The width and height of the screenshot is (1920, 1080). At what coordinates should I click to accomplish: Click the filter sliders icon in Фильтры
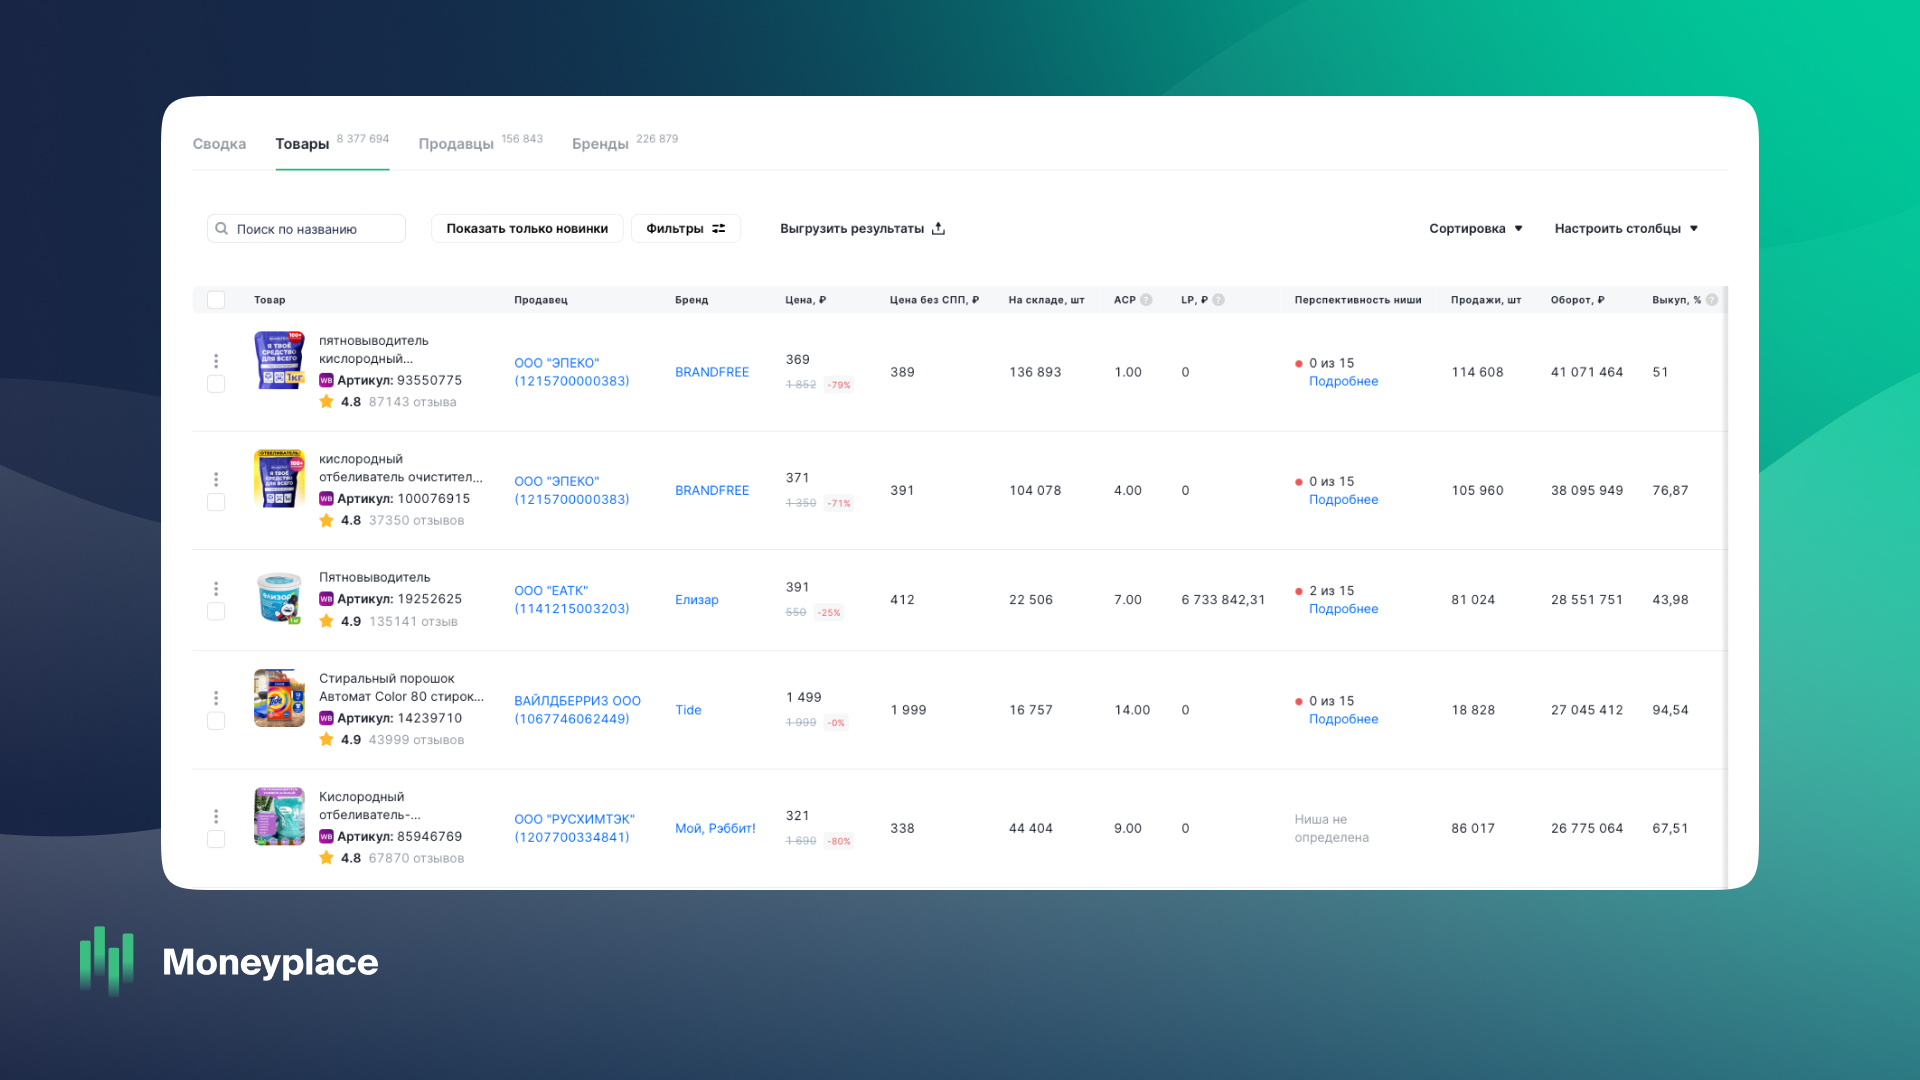click(718, 229)
